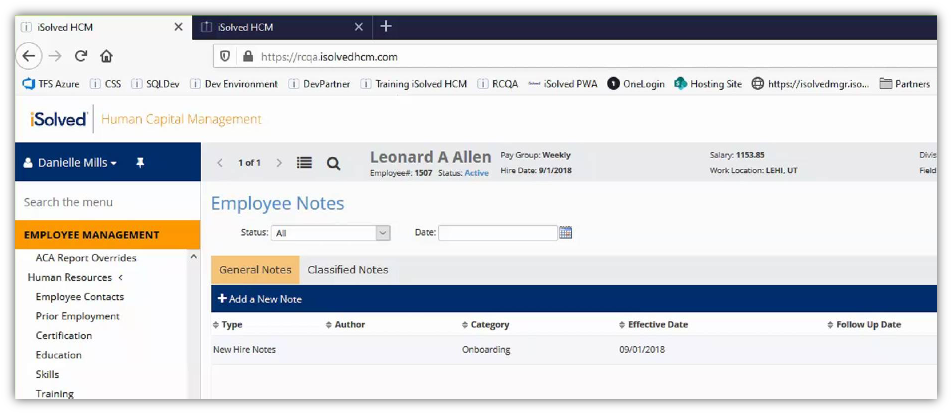Open the Status dropdown set to All
This screenshot has width=952, height=414.
click(x=330, y=232)
